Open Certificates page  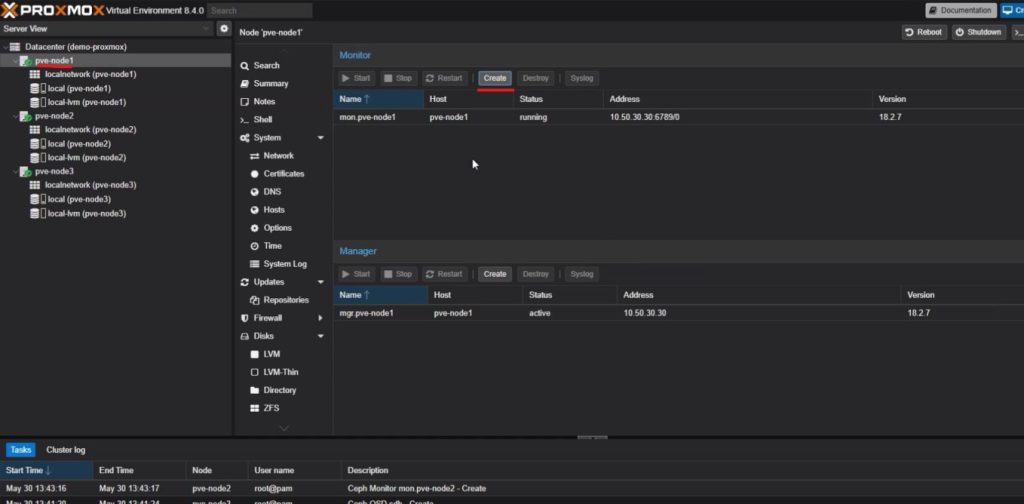pos(284,174)
